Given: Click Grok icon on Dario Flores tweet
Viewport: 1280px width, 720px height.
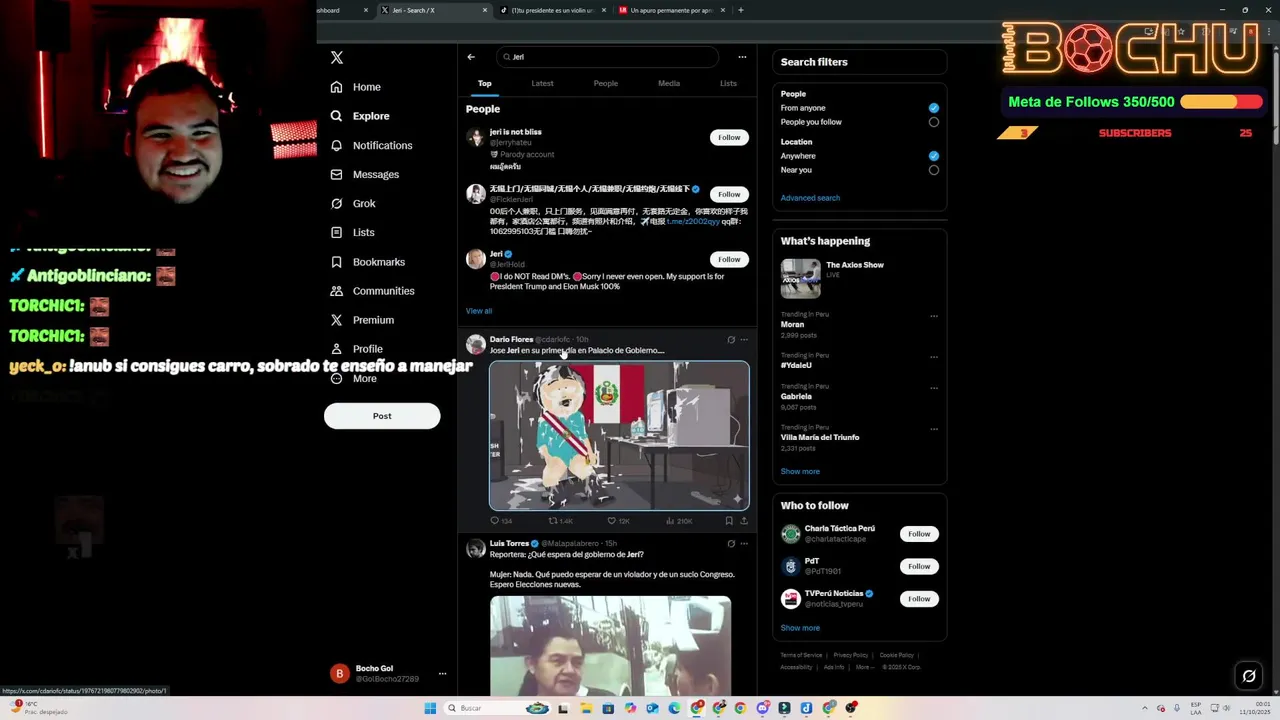Looking at the screenshot, I should click(731, 340).
